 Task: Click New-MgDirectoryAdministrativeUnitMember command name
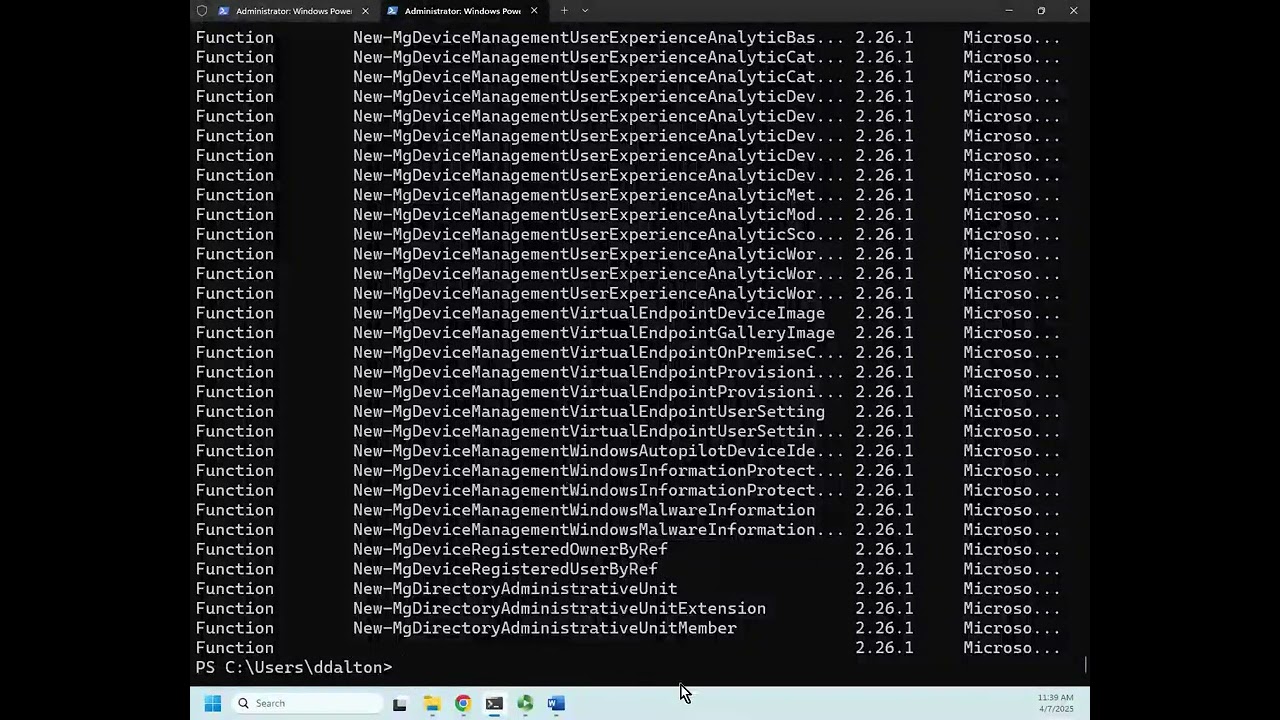tap(545, 628)
